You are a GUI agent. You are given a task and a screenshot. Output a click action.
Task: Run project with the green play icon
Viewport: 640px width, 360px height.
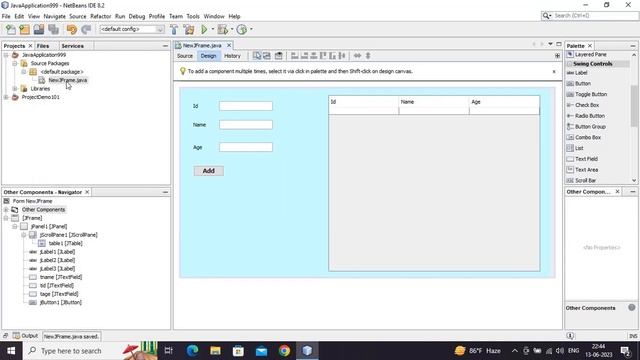[x=204, y=29]
